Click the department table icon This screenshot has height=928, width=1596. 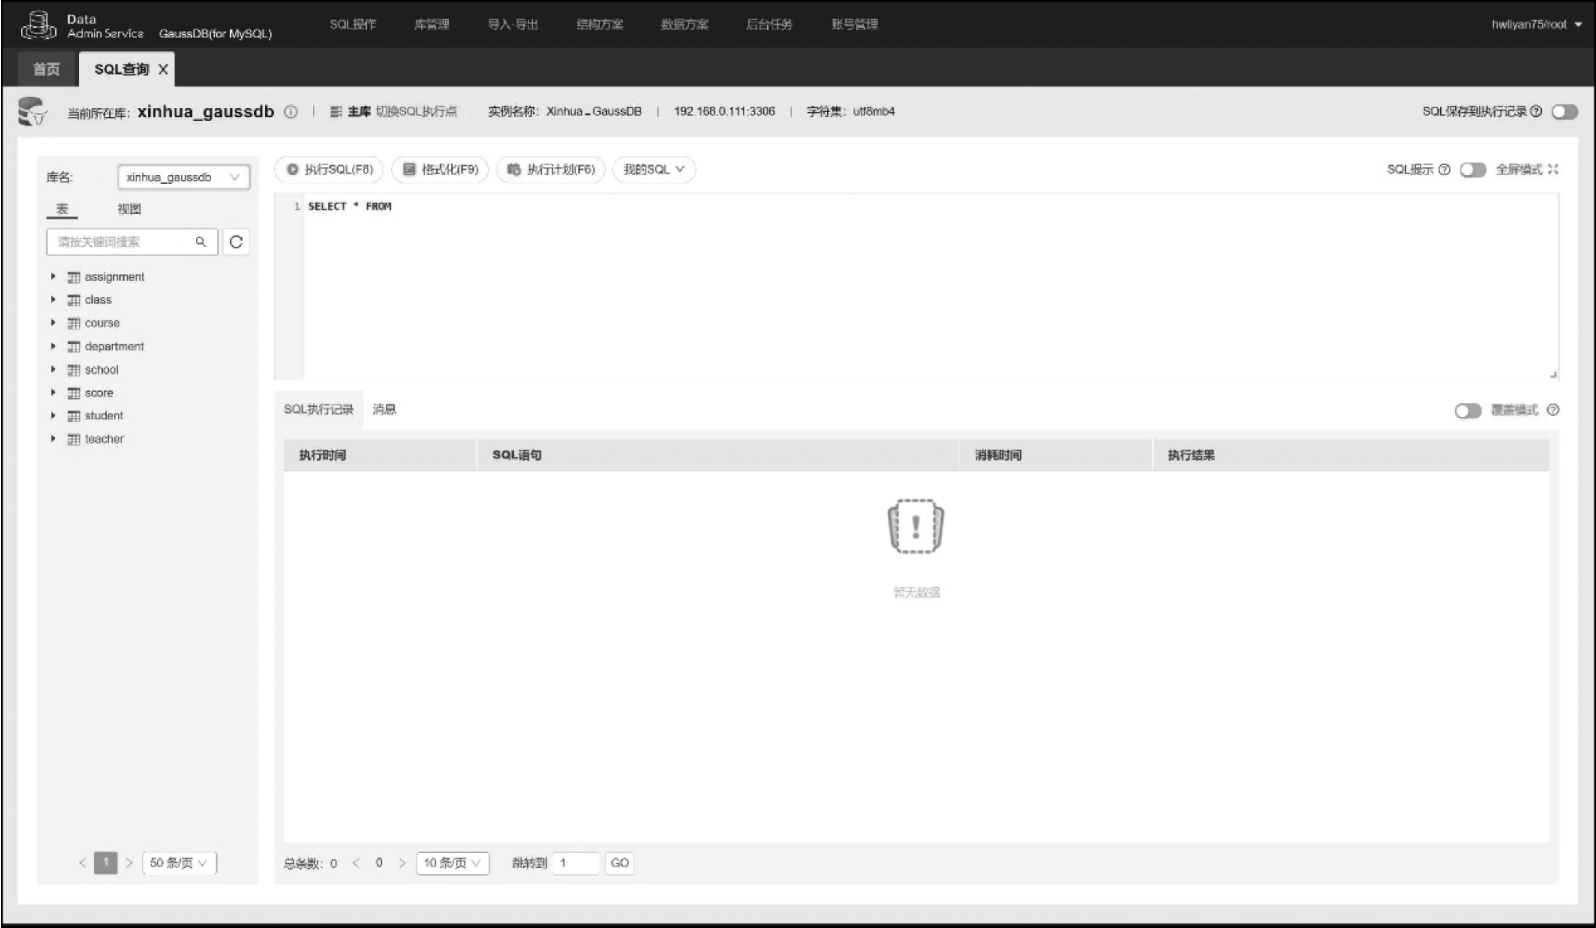pos(74,347)
